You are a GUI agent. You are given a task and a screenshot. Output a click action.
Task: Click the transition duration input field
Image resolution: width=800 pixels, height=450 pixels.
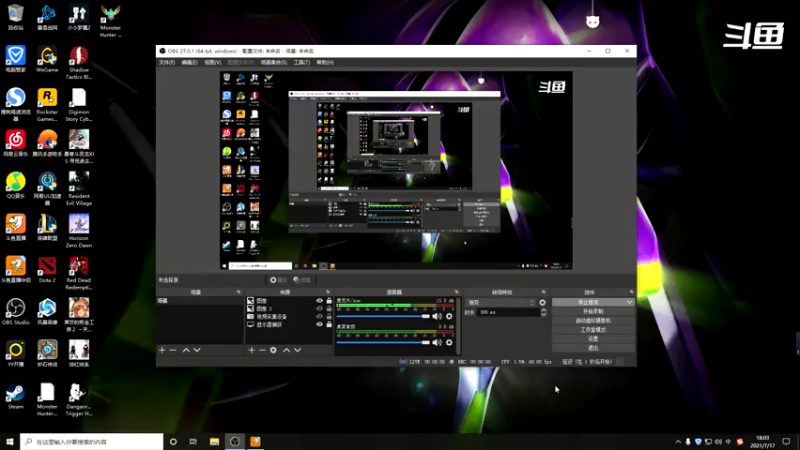click(x=508, y=312)
